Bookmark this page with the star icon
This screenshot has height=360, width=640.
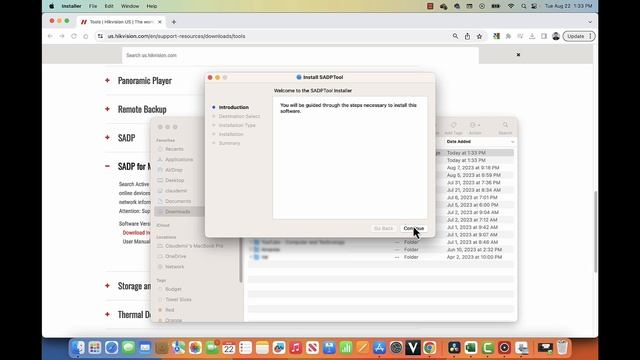click(480, 36)
